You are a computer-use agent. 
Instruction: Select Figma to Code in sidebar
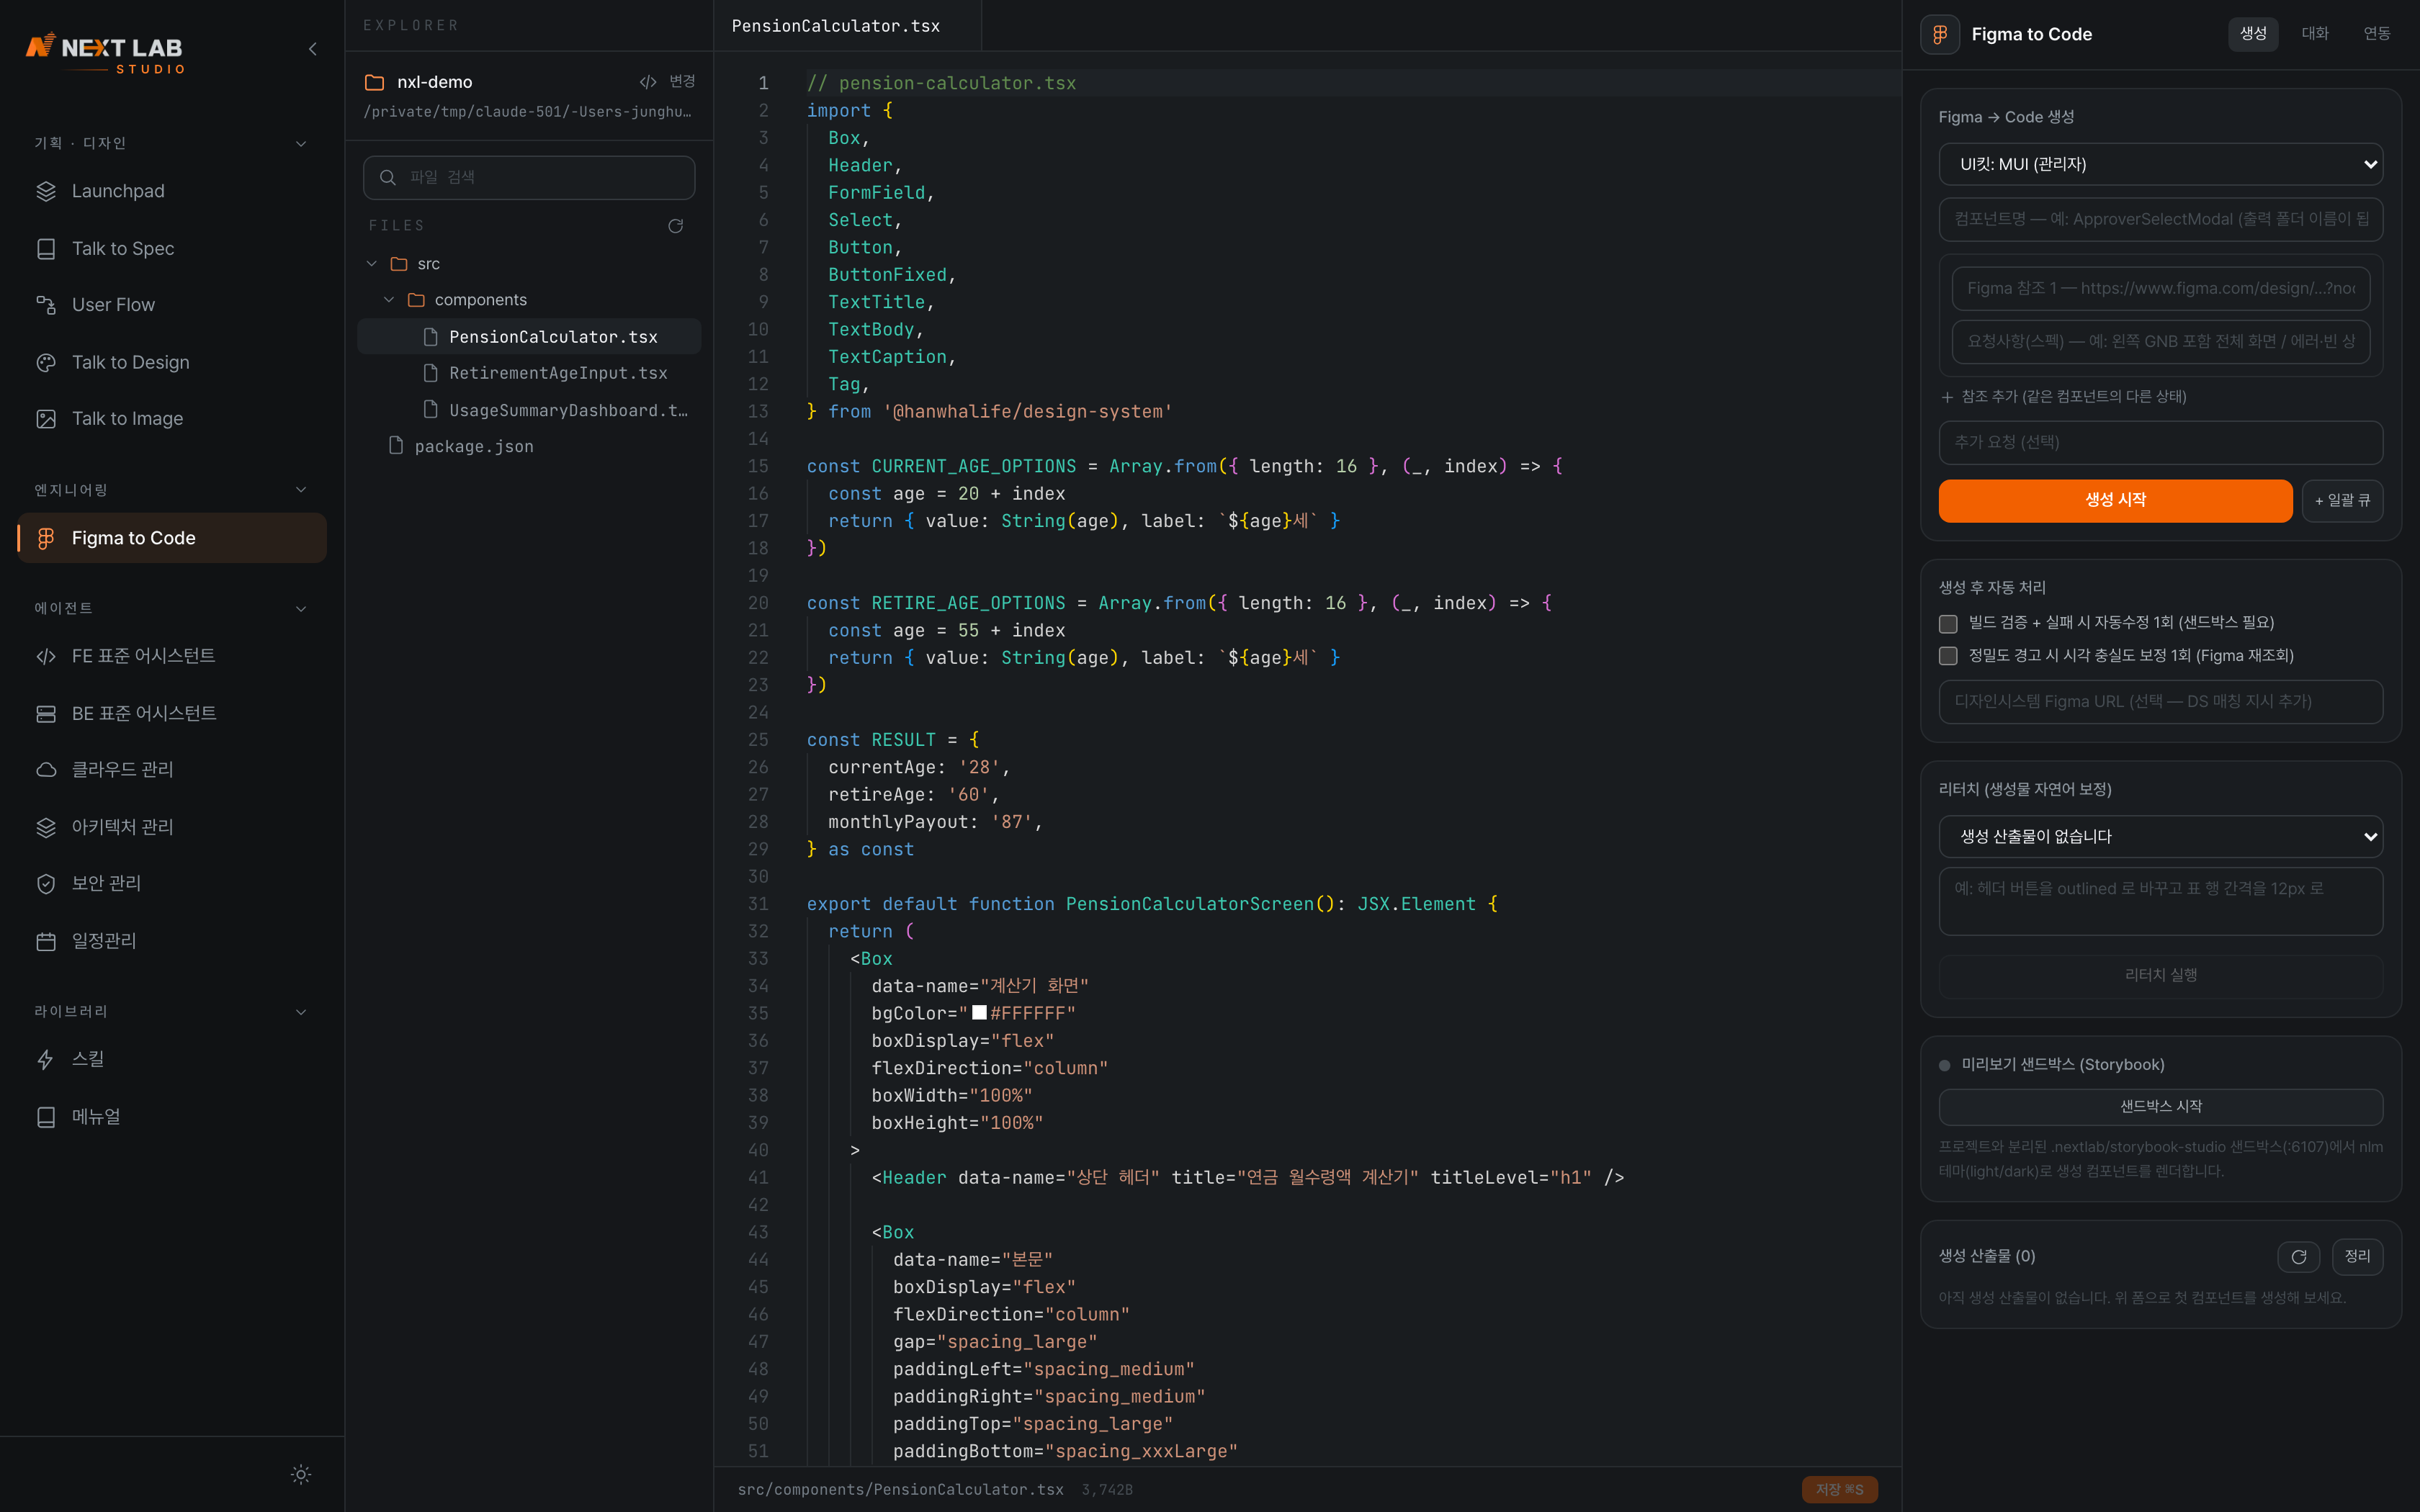pyautogui.click(x=172, y=538)
